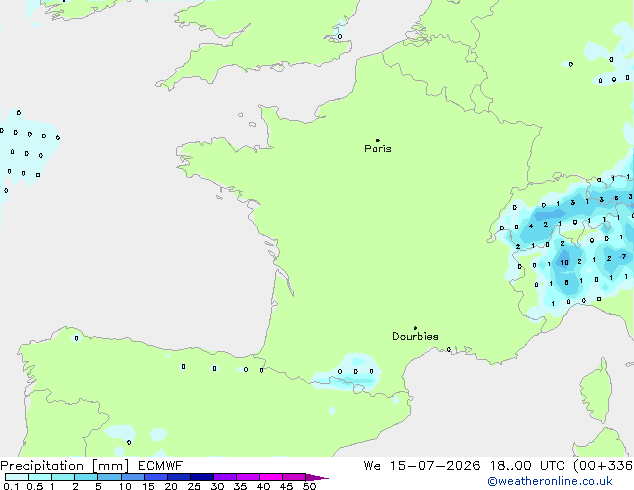The image size is (634, 490).
Task: Pick the dark navy swatch between 25 and 30
Action: (202, 477)
